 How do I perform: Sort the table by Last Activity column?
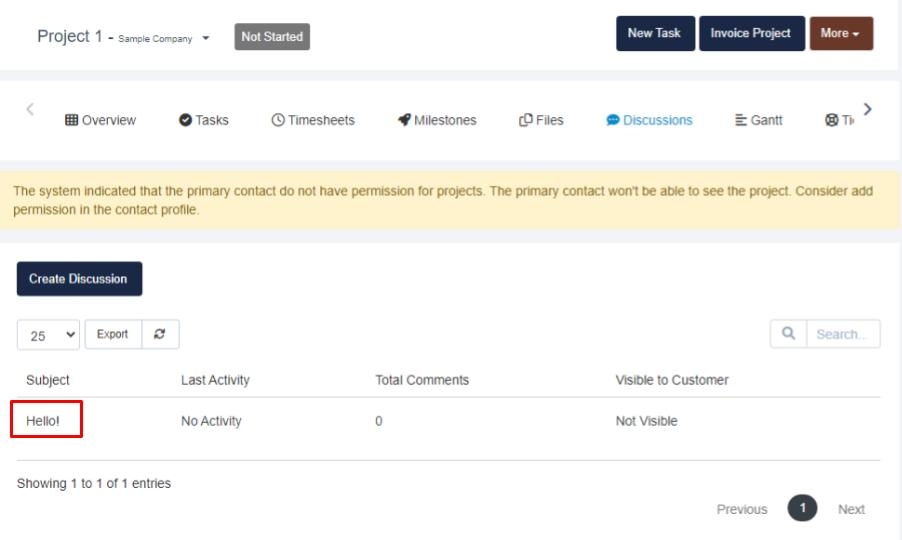pyautogui.click(x=215, y=380)
